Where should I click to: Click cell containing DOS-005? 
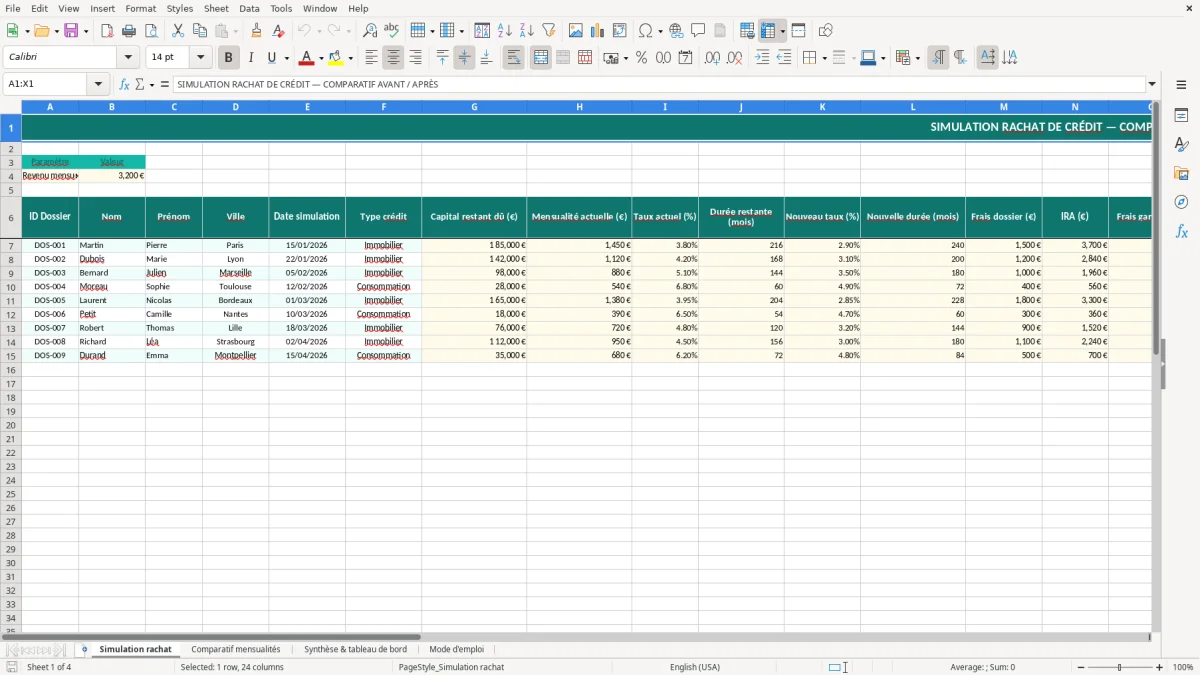[50, 300]
